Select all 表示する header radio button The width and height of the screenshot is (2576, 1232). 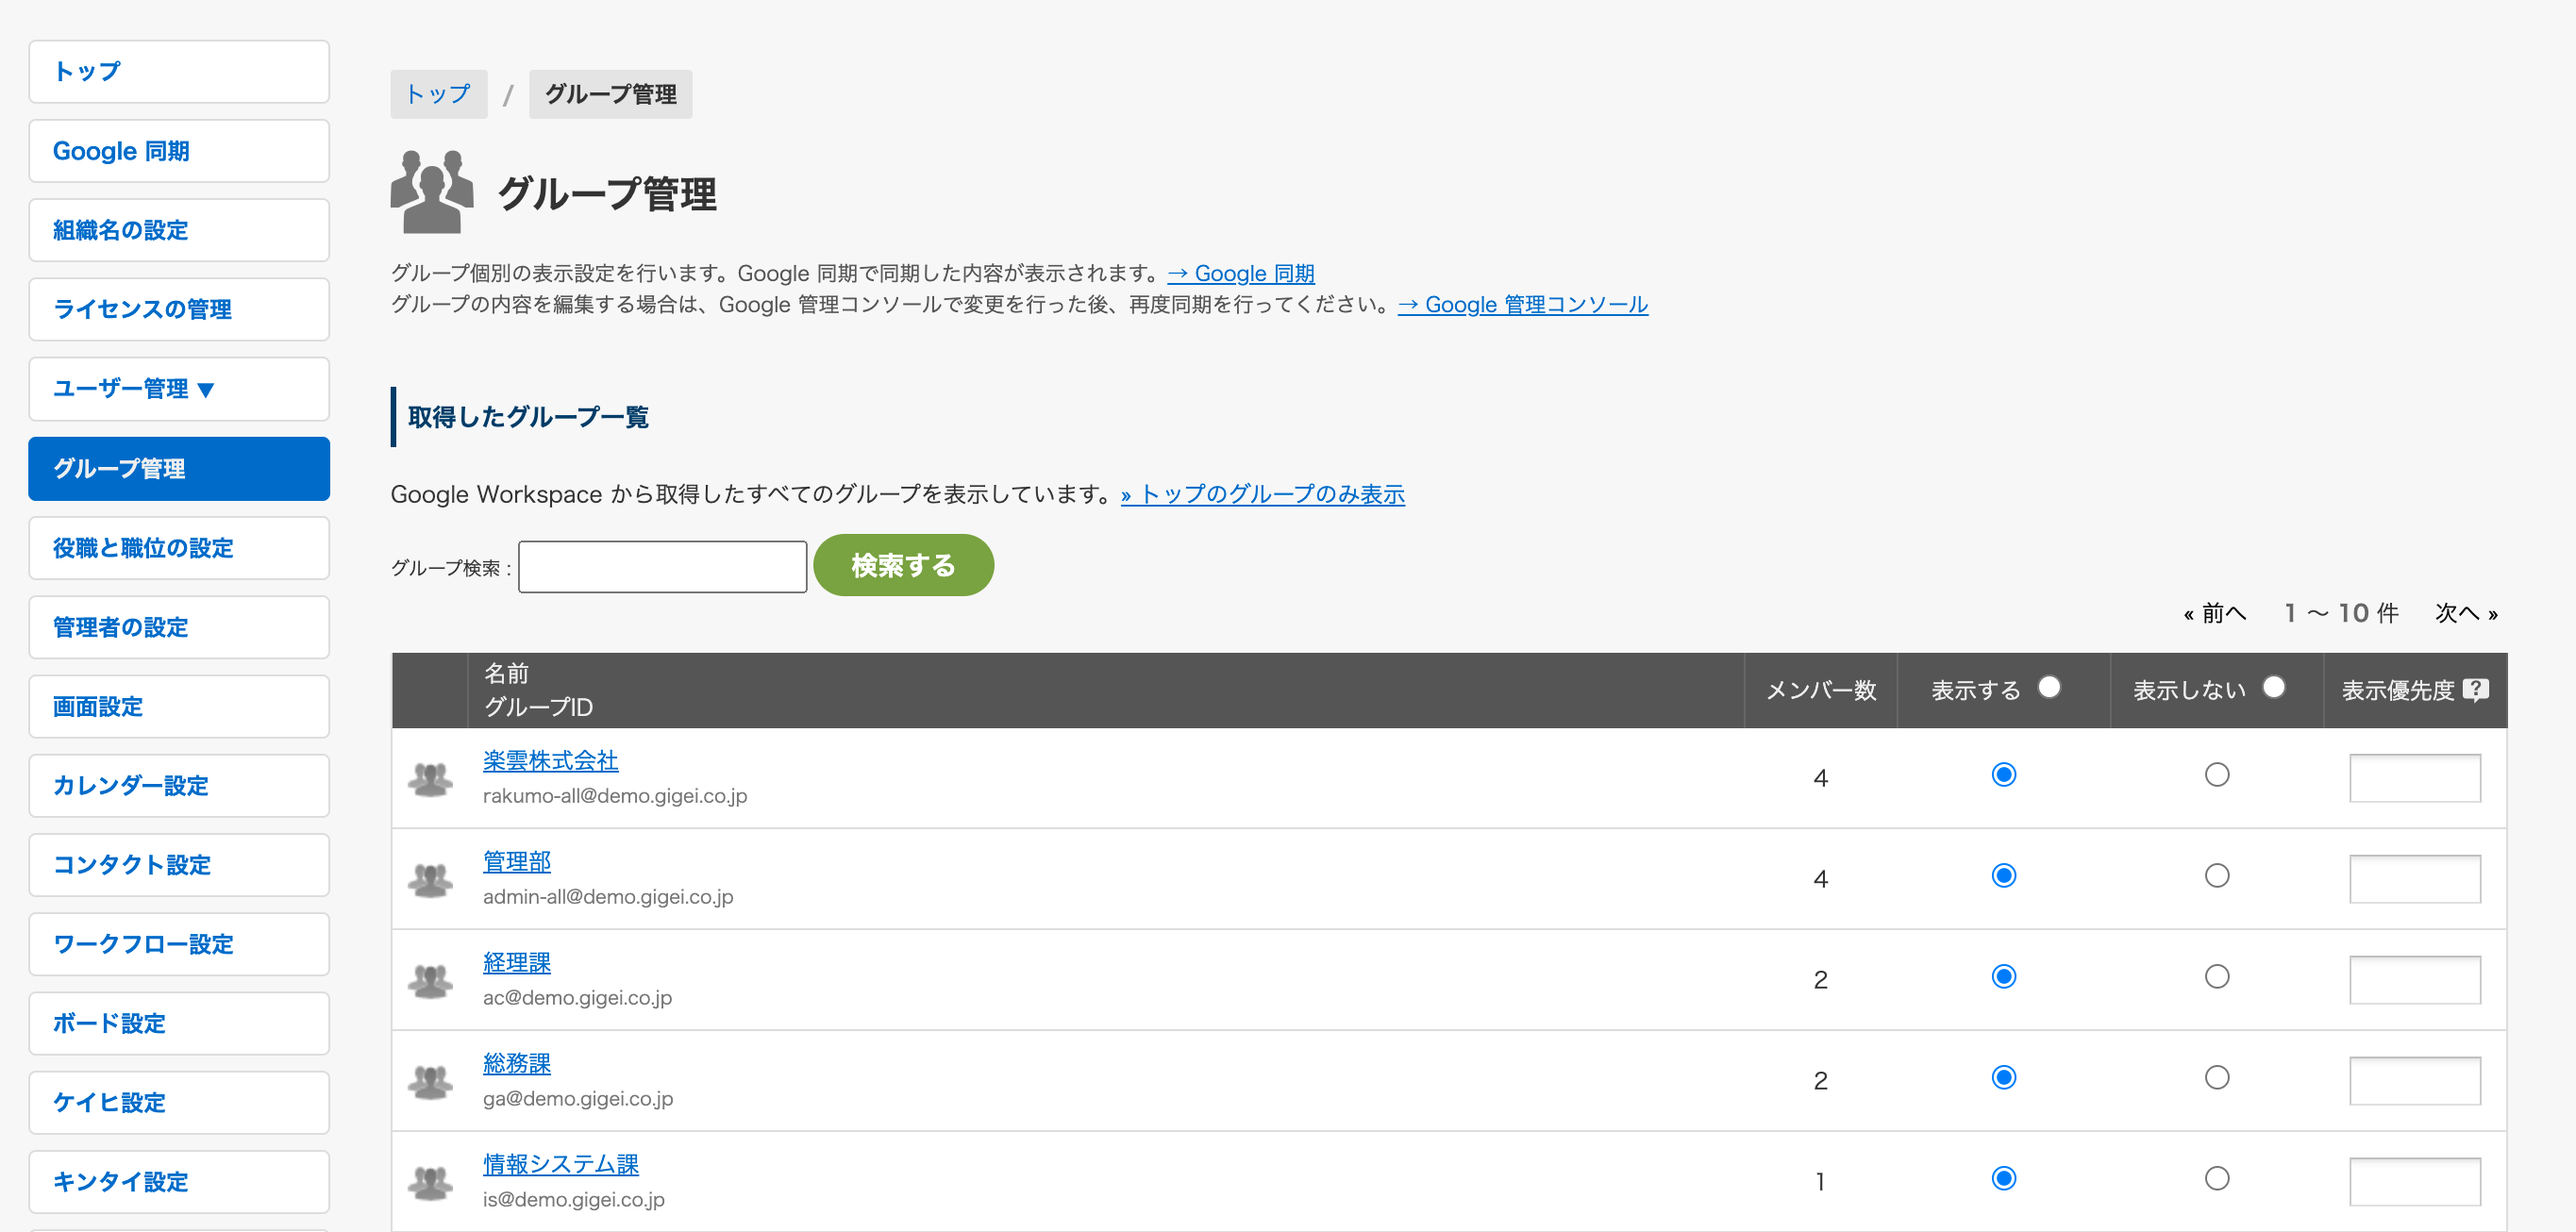pos(2049,687)
